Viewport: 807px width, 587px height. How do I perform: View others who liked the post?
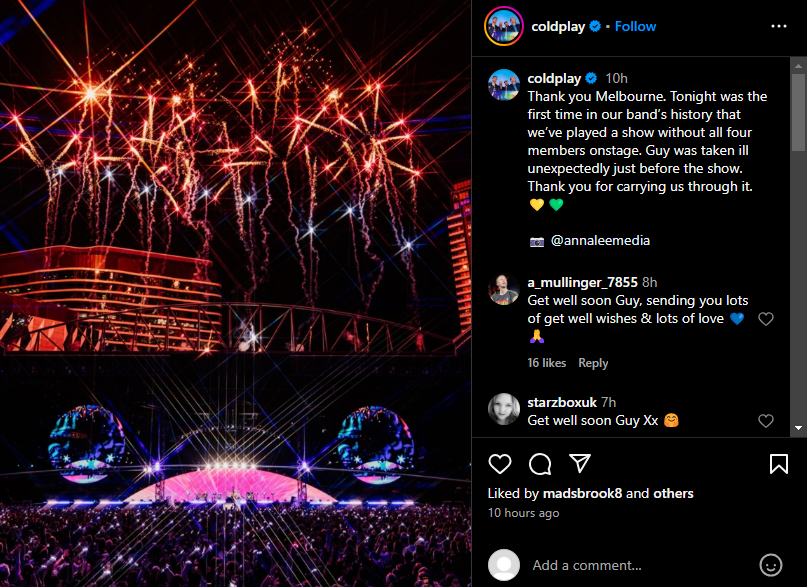click(x=673, y=493)
